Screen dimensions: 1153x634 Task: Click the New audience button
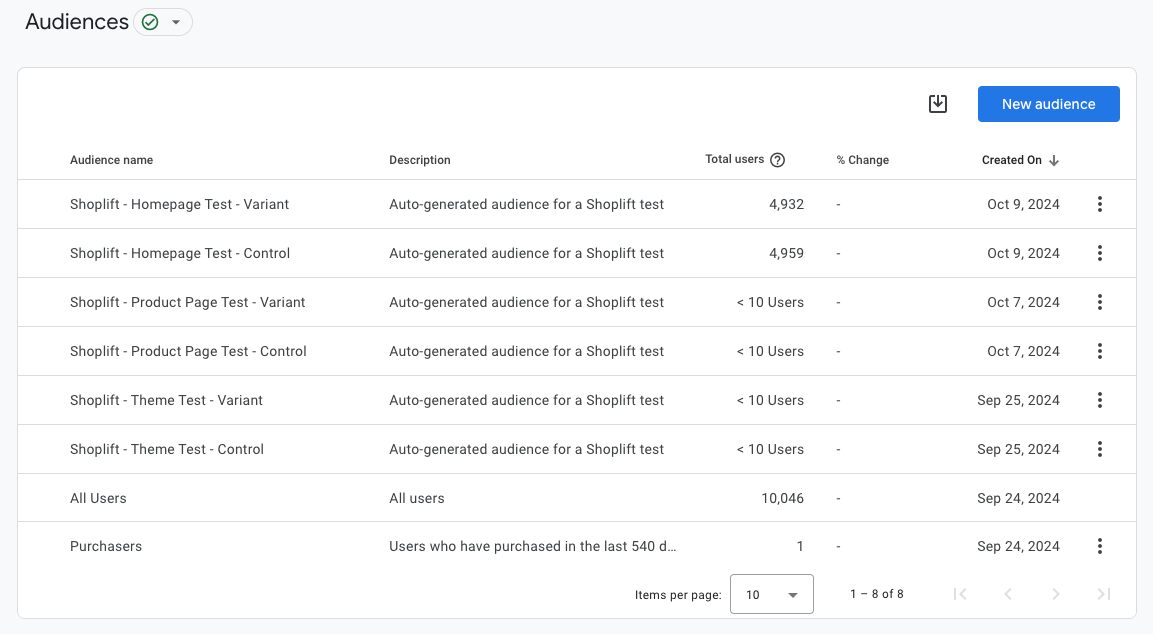(x=1048, y=104)
